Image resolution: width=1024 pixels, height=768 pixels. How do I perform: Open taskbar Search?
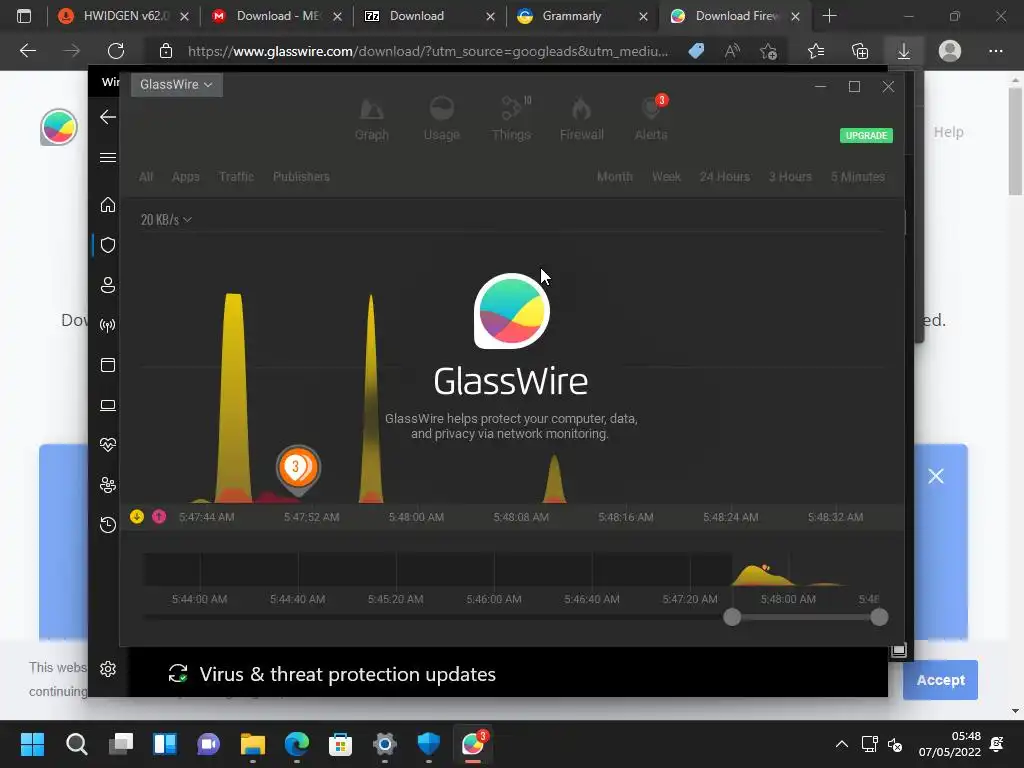click(x=76, y=744)
